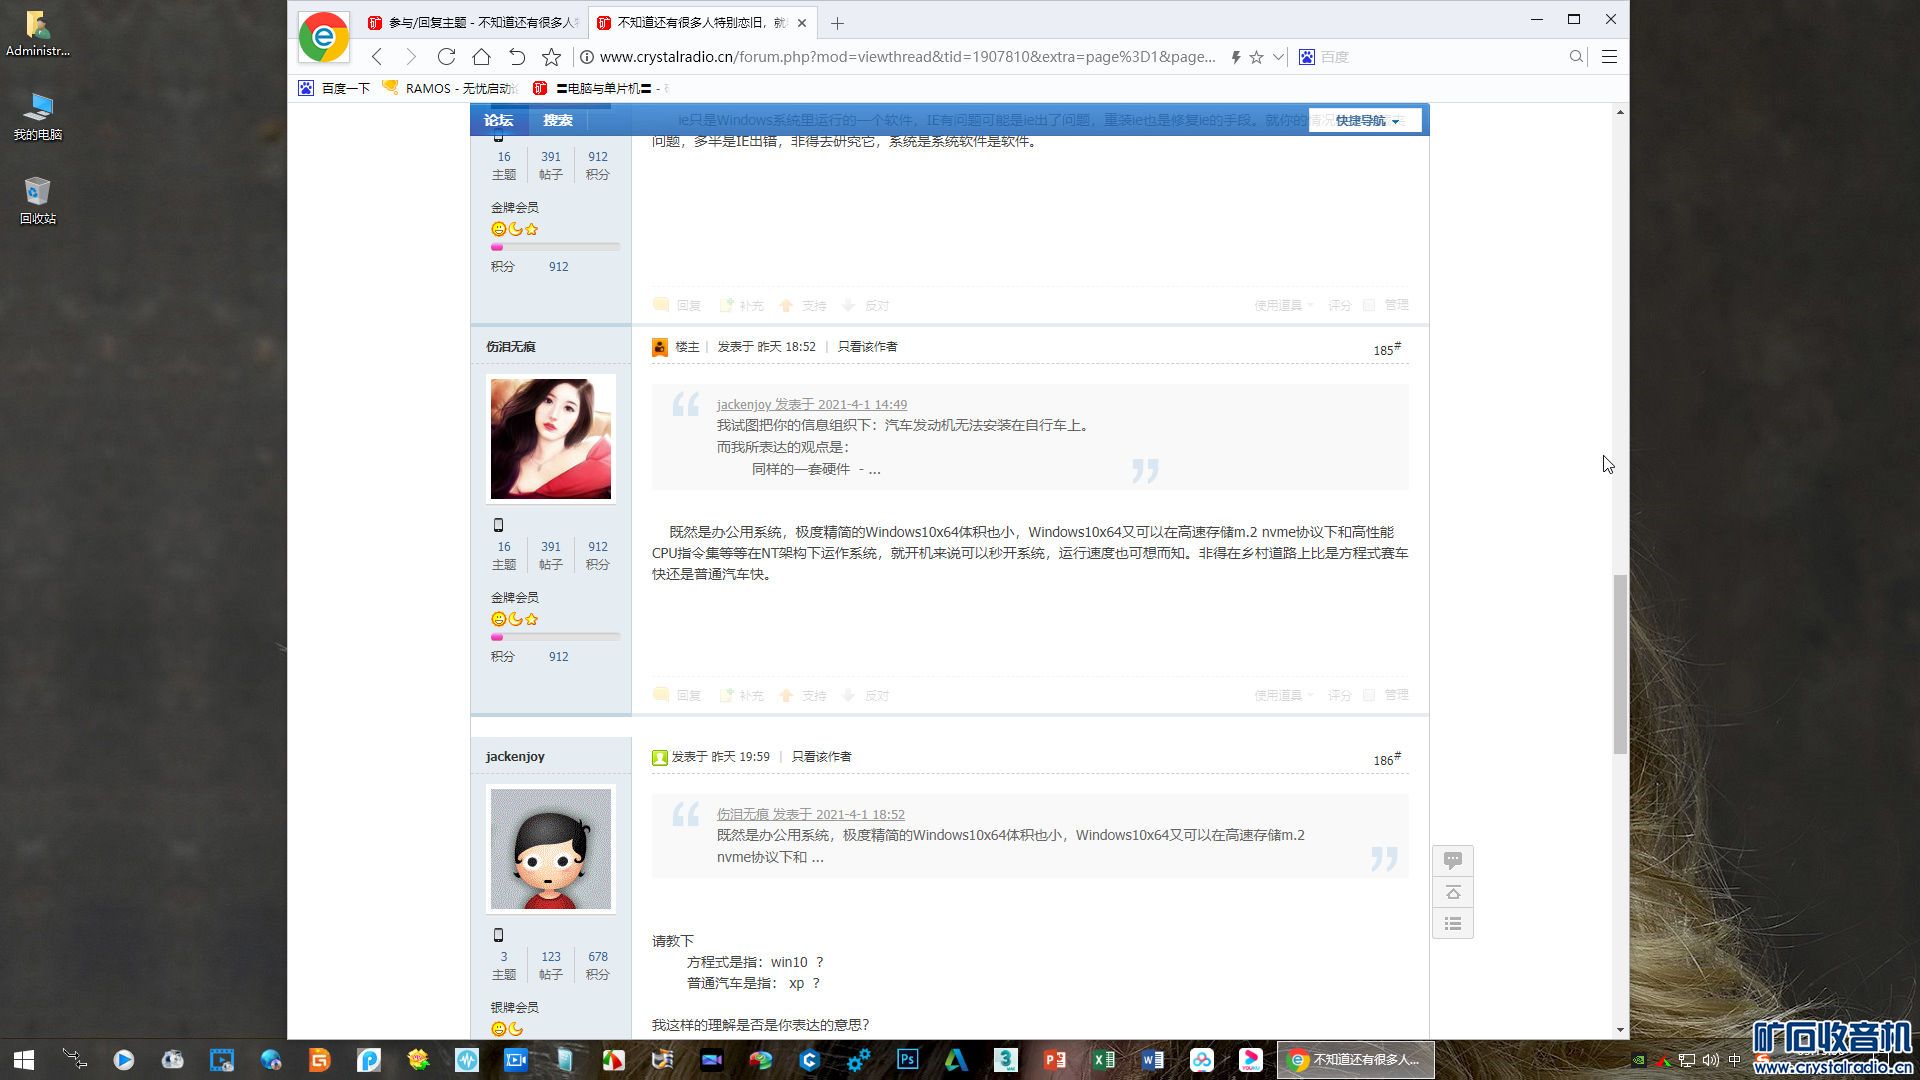
Task: Expand the address bar dropdown arrow
Action: 1278,57
